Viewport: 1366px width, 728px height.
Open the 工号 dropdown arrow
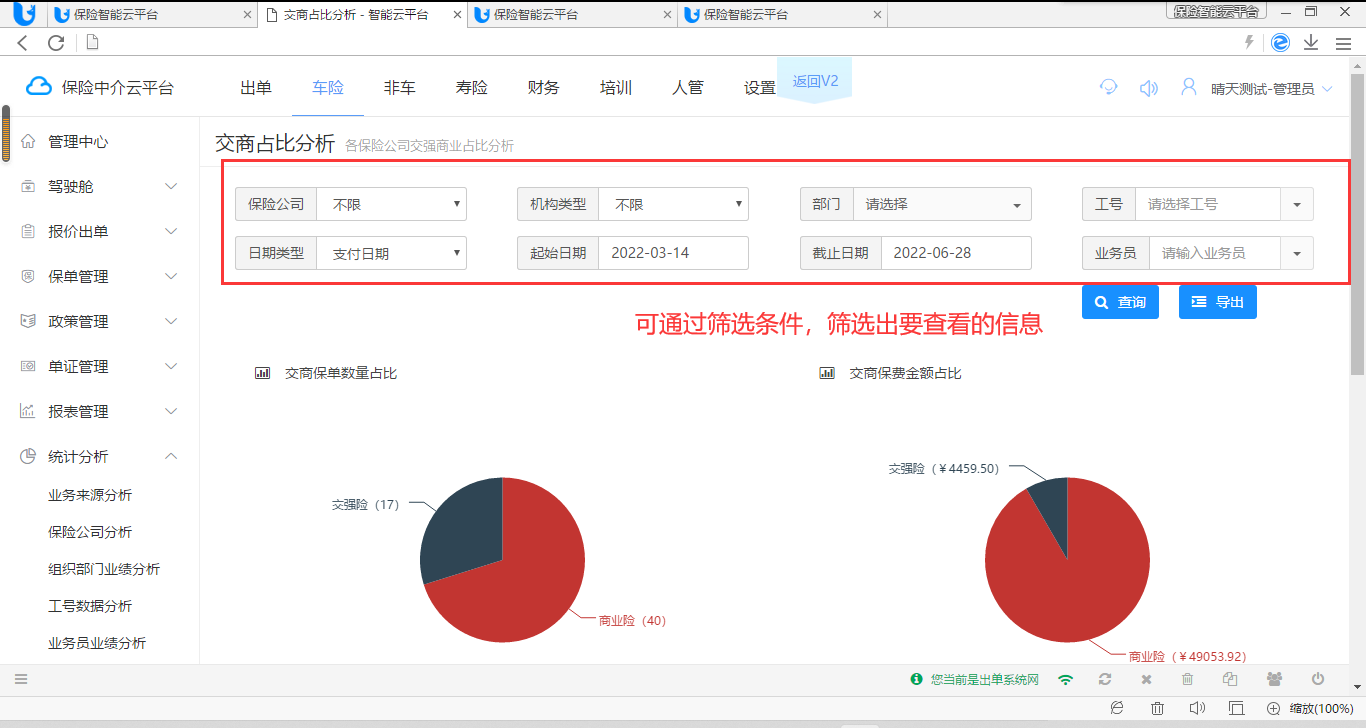pyautogui.click(x=1297, y=204)
